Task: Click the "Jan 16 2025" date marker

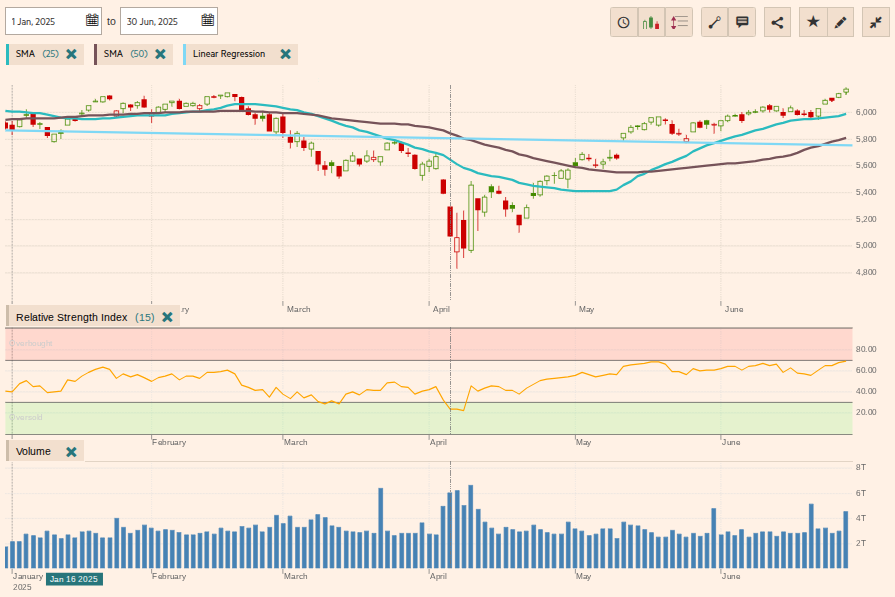Action: click(x=74, y=579)
